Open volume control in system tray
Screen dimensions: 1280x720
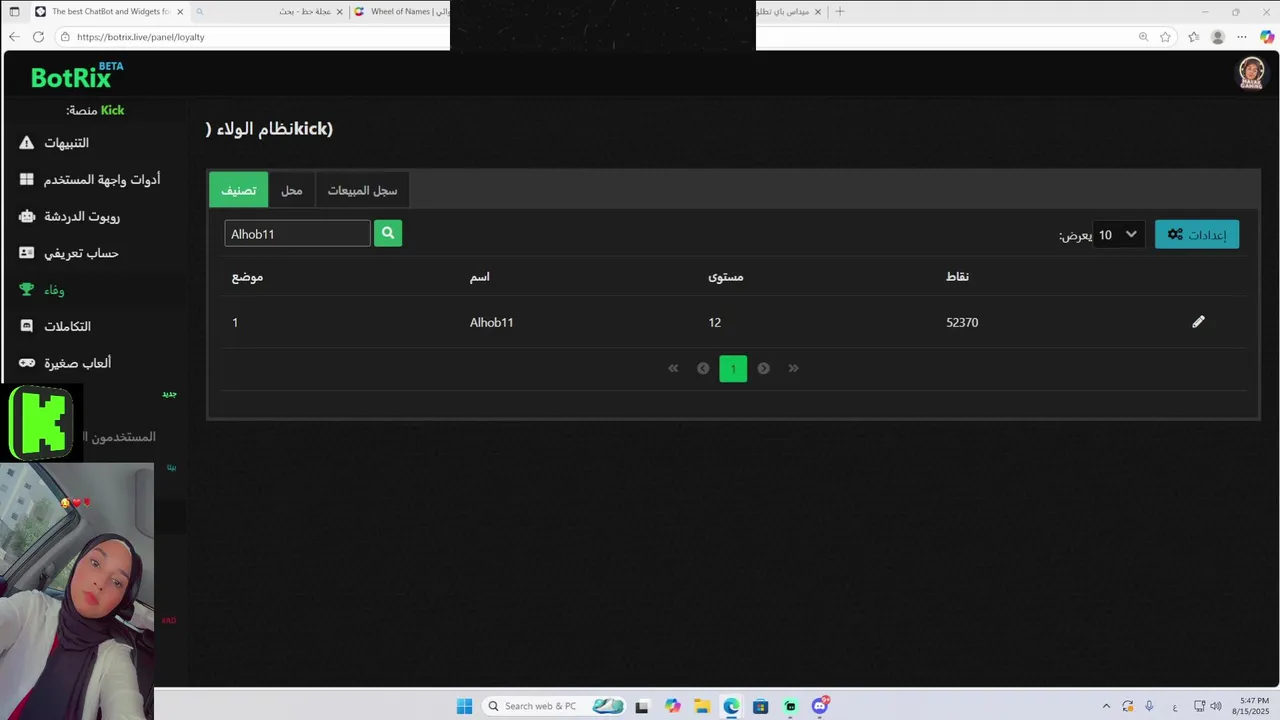click(1216, 706)
